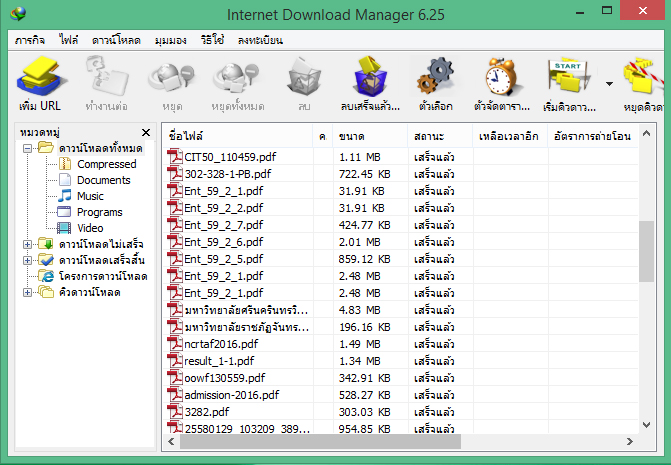
Task: Click the vertical scrollbar down arrow
Action: click(647, 425)
